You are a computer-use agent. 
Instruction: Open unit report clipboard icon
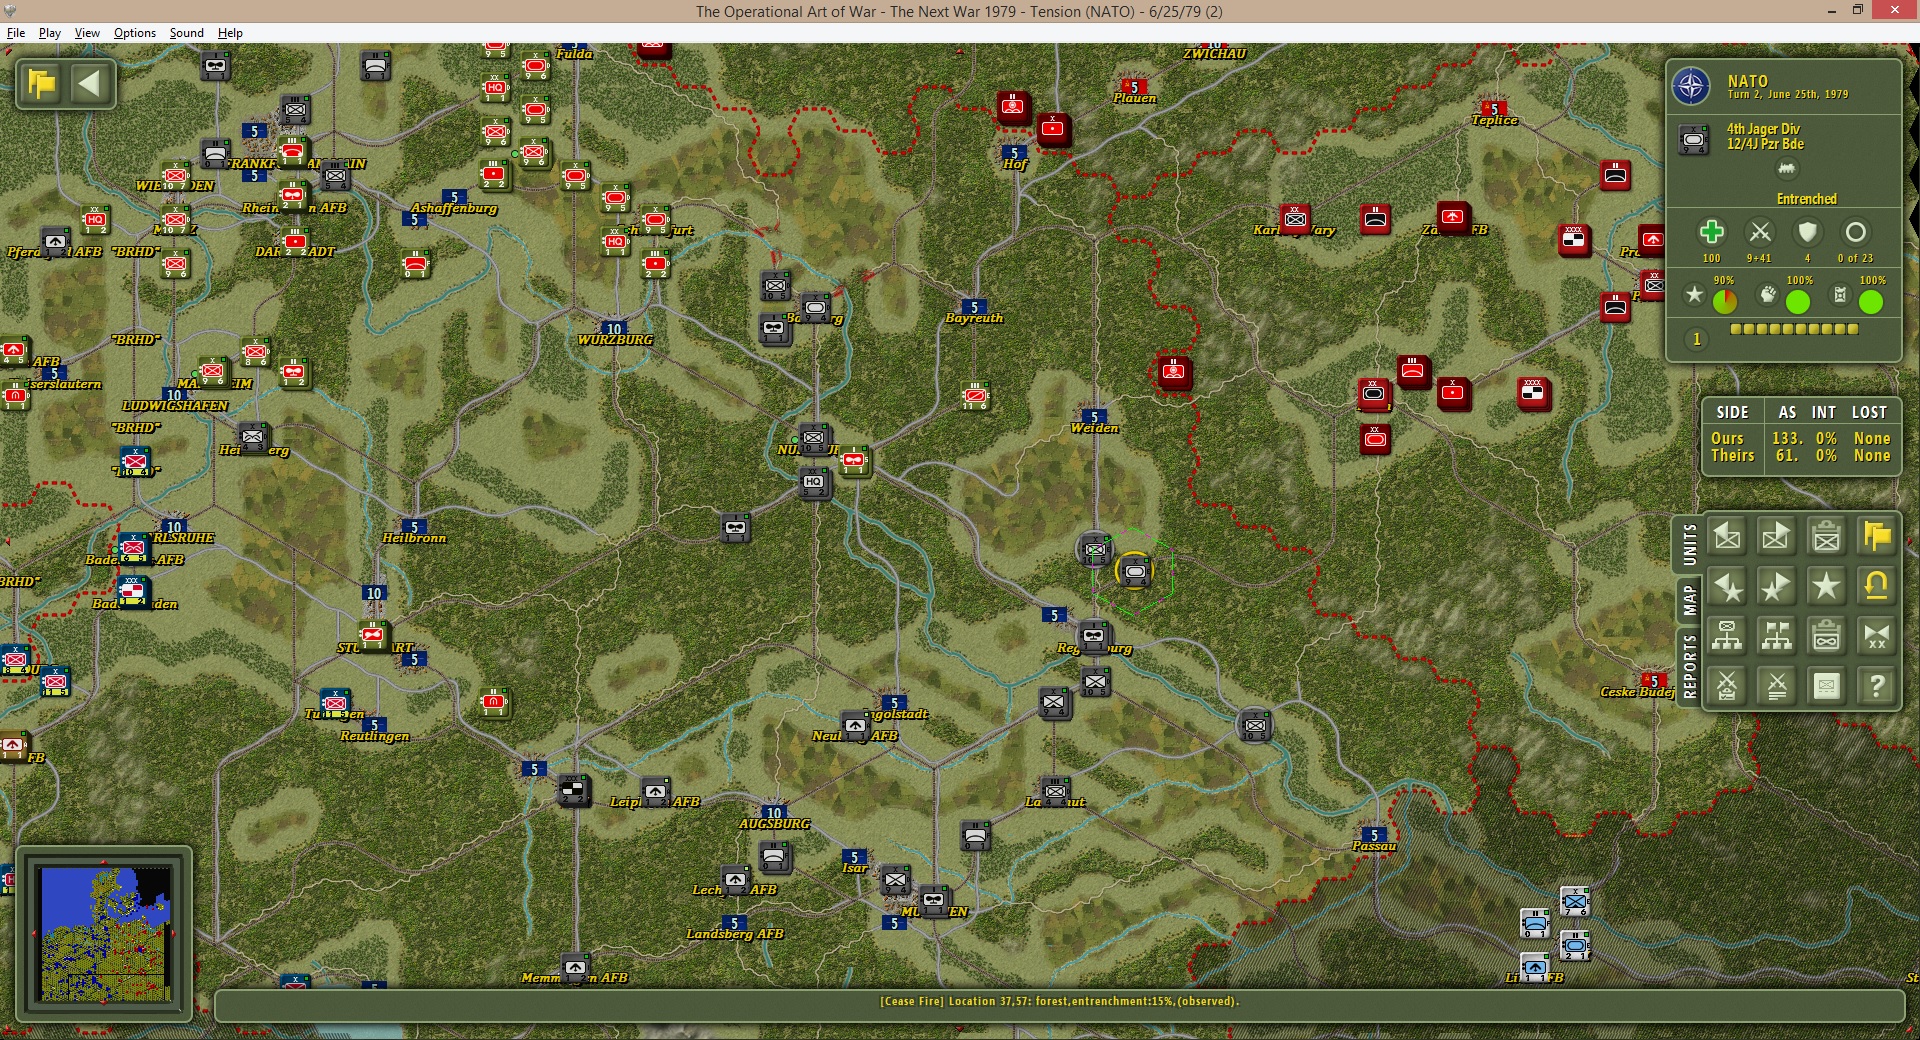(x=1826, y=537)
